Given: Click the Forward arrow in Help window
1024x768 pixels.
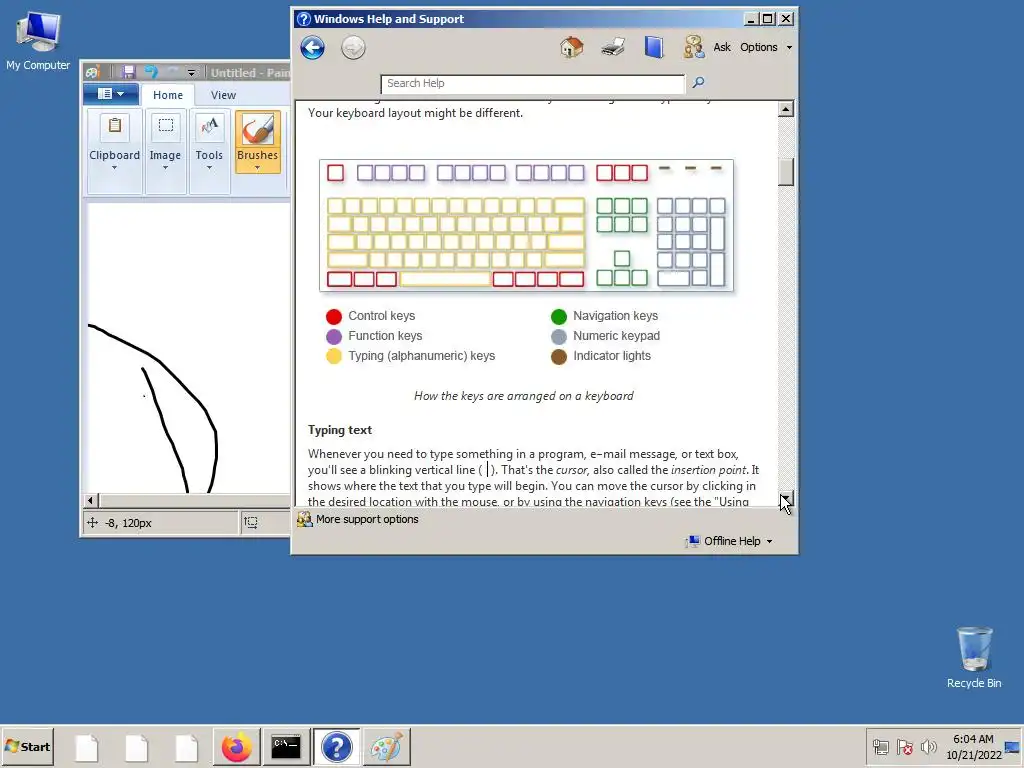Looking at the screenshot, I should [x=353, y=48].
